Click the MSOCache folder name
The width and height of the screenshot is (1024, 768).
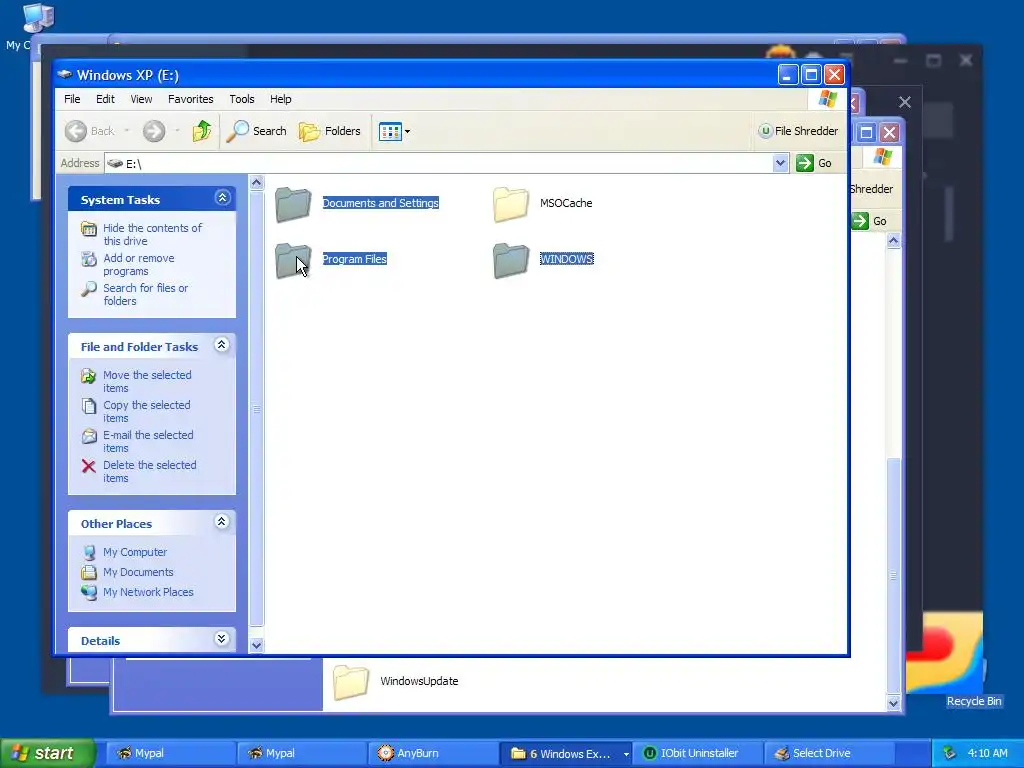pos(566,203)
